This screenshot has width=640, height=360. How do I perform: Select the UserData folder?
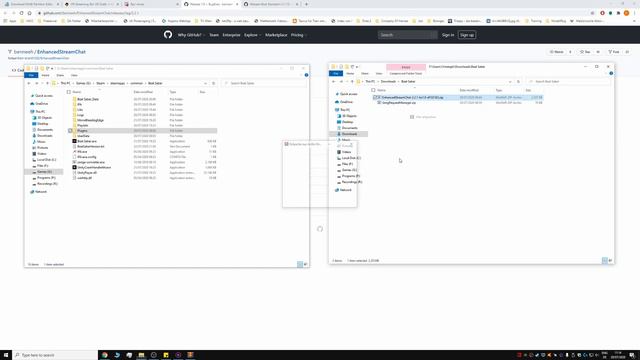(83, 136)
